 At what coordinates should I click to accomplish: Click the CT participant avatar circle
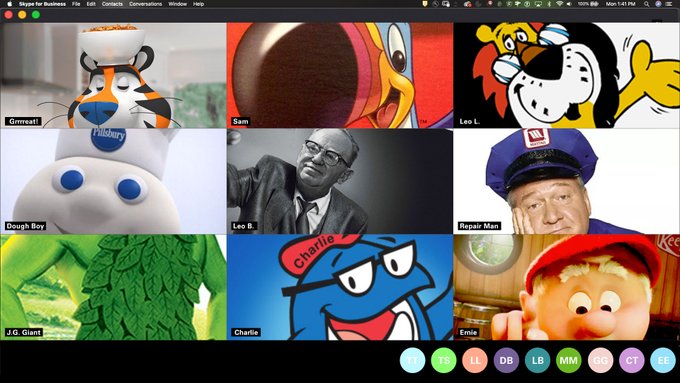[x=632, y=360]
